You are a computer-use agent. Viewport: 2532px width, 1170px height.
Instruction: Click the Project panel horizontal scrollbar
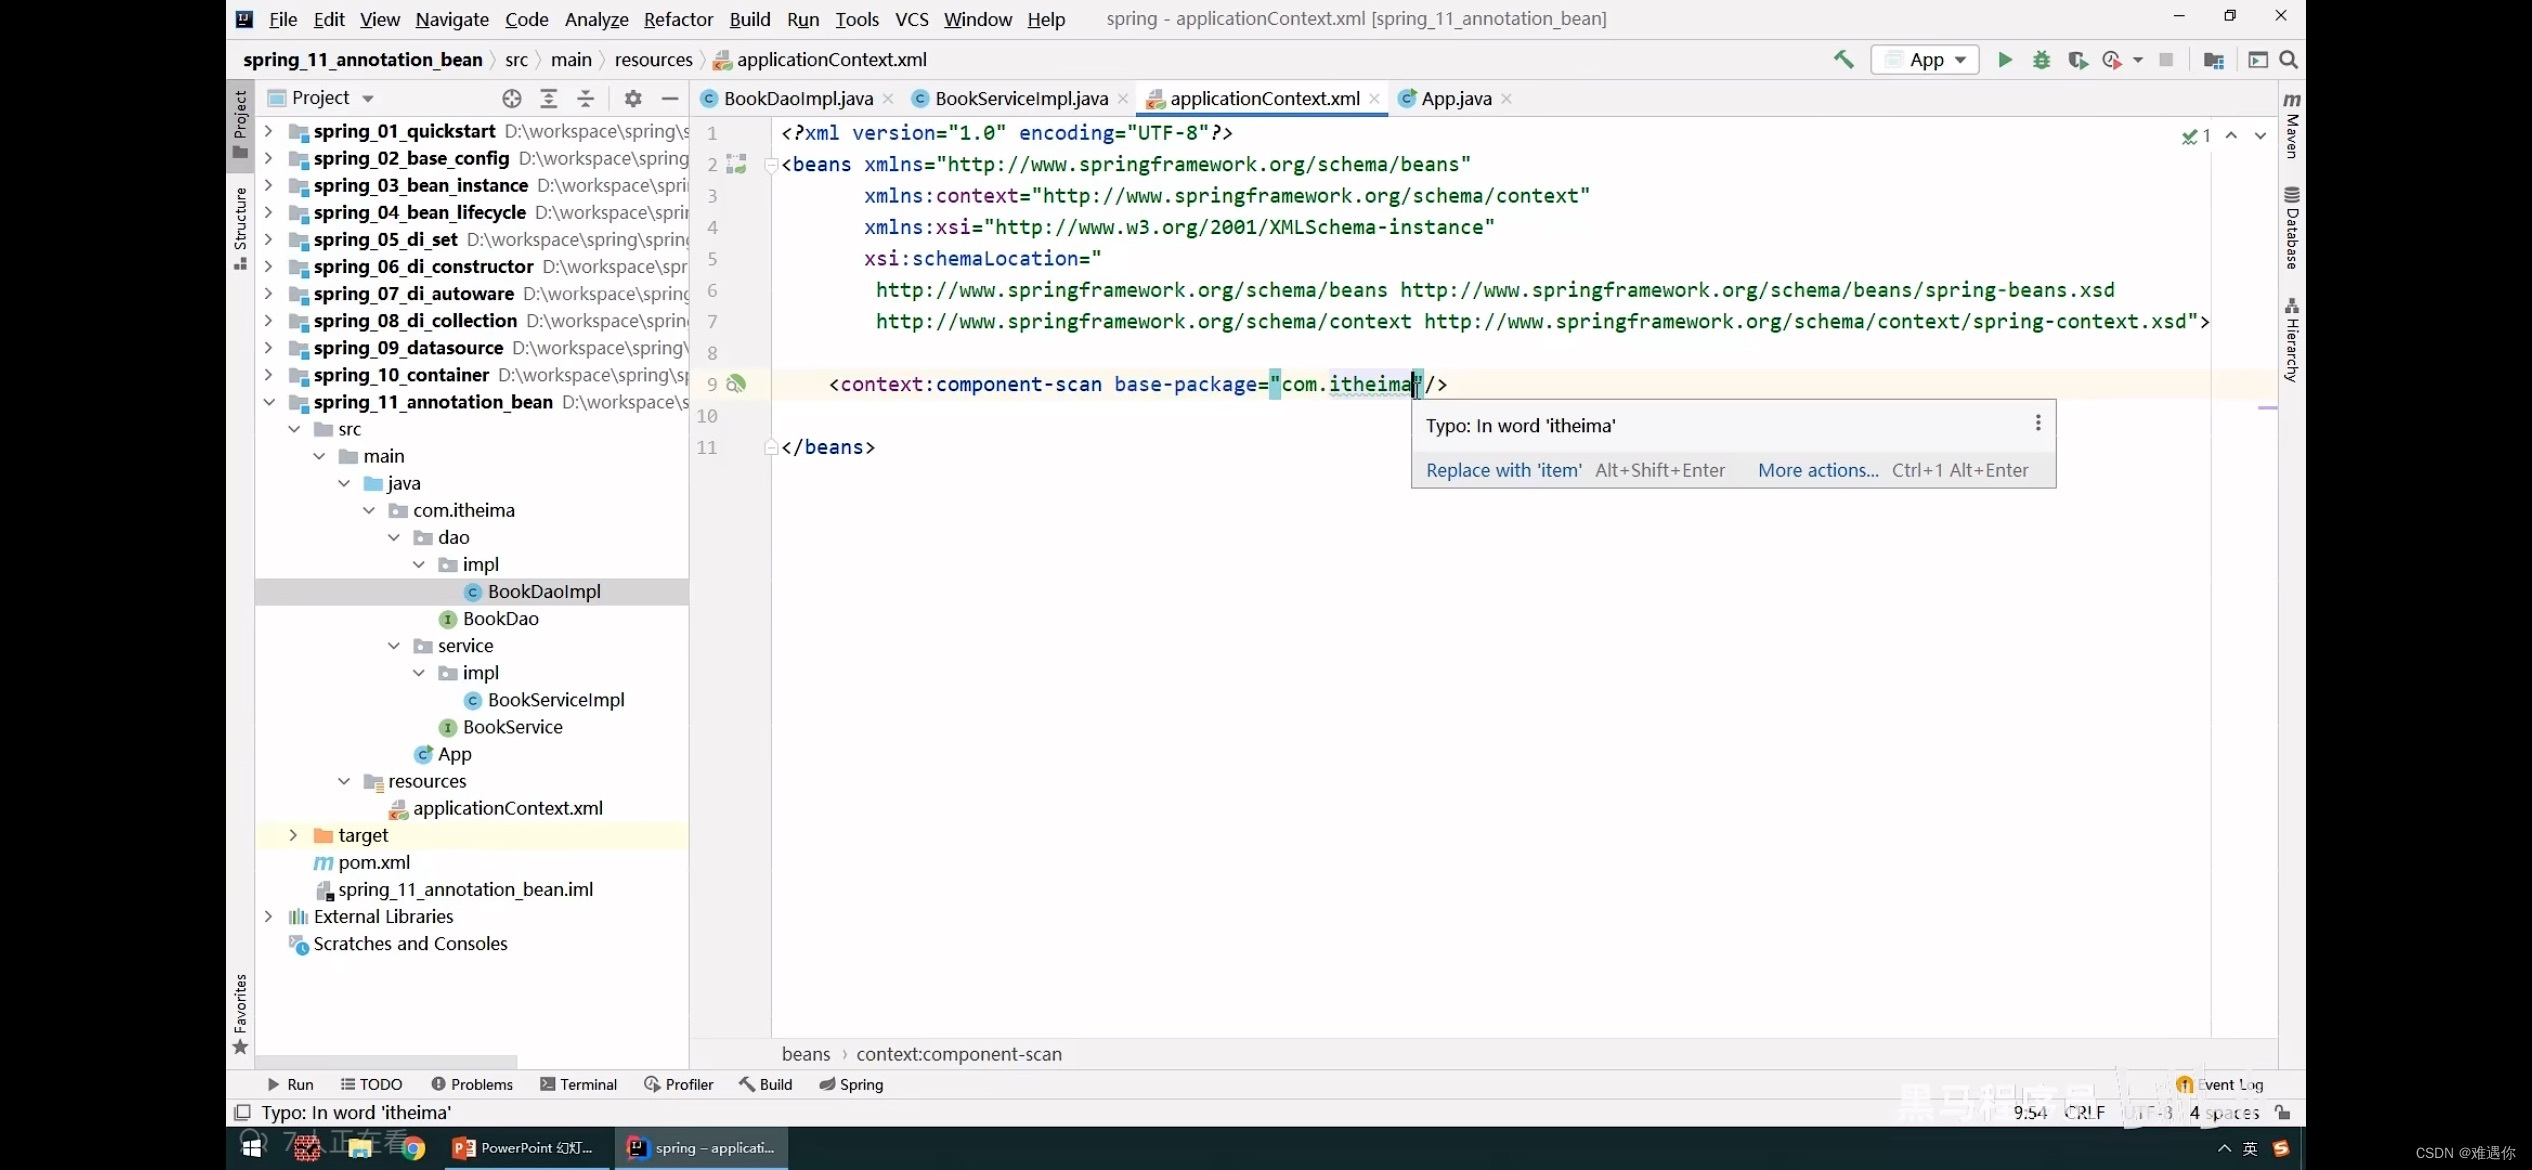(386, 1061)
